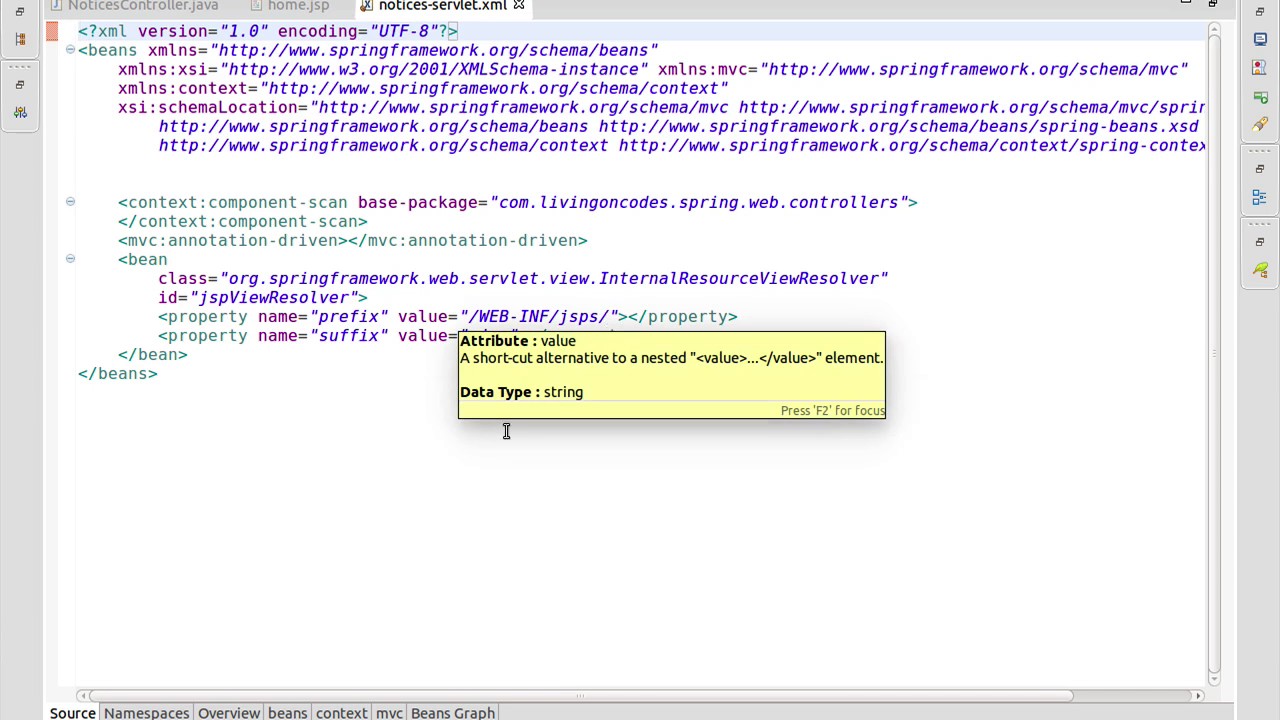Click the "/WEB-INF/jsps/" prefix value
The width and height of the screenshot is (1280, 720).
pyautogui.click(x=539, y=316)
